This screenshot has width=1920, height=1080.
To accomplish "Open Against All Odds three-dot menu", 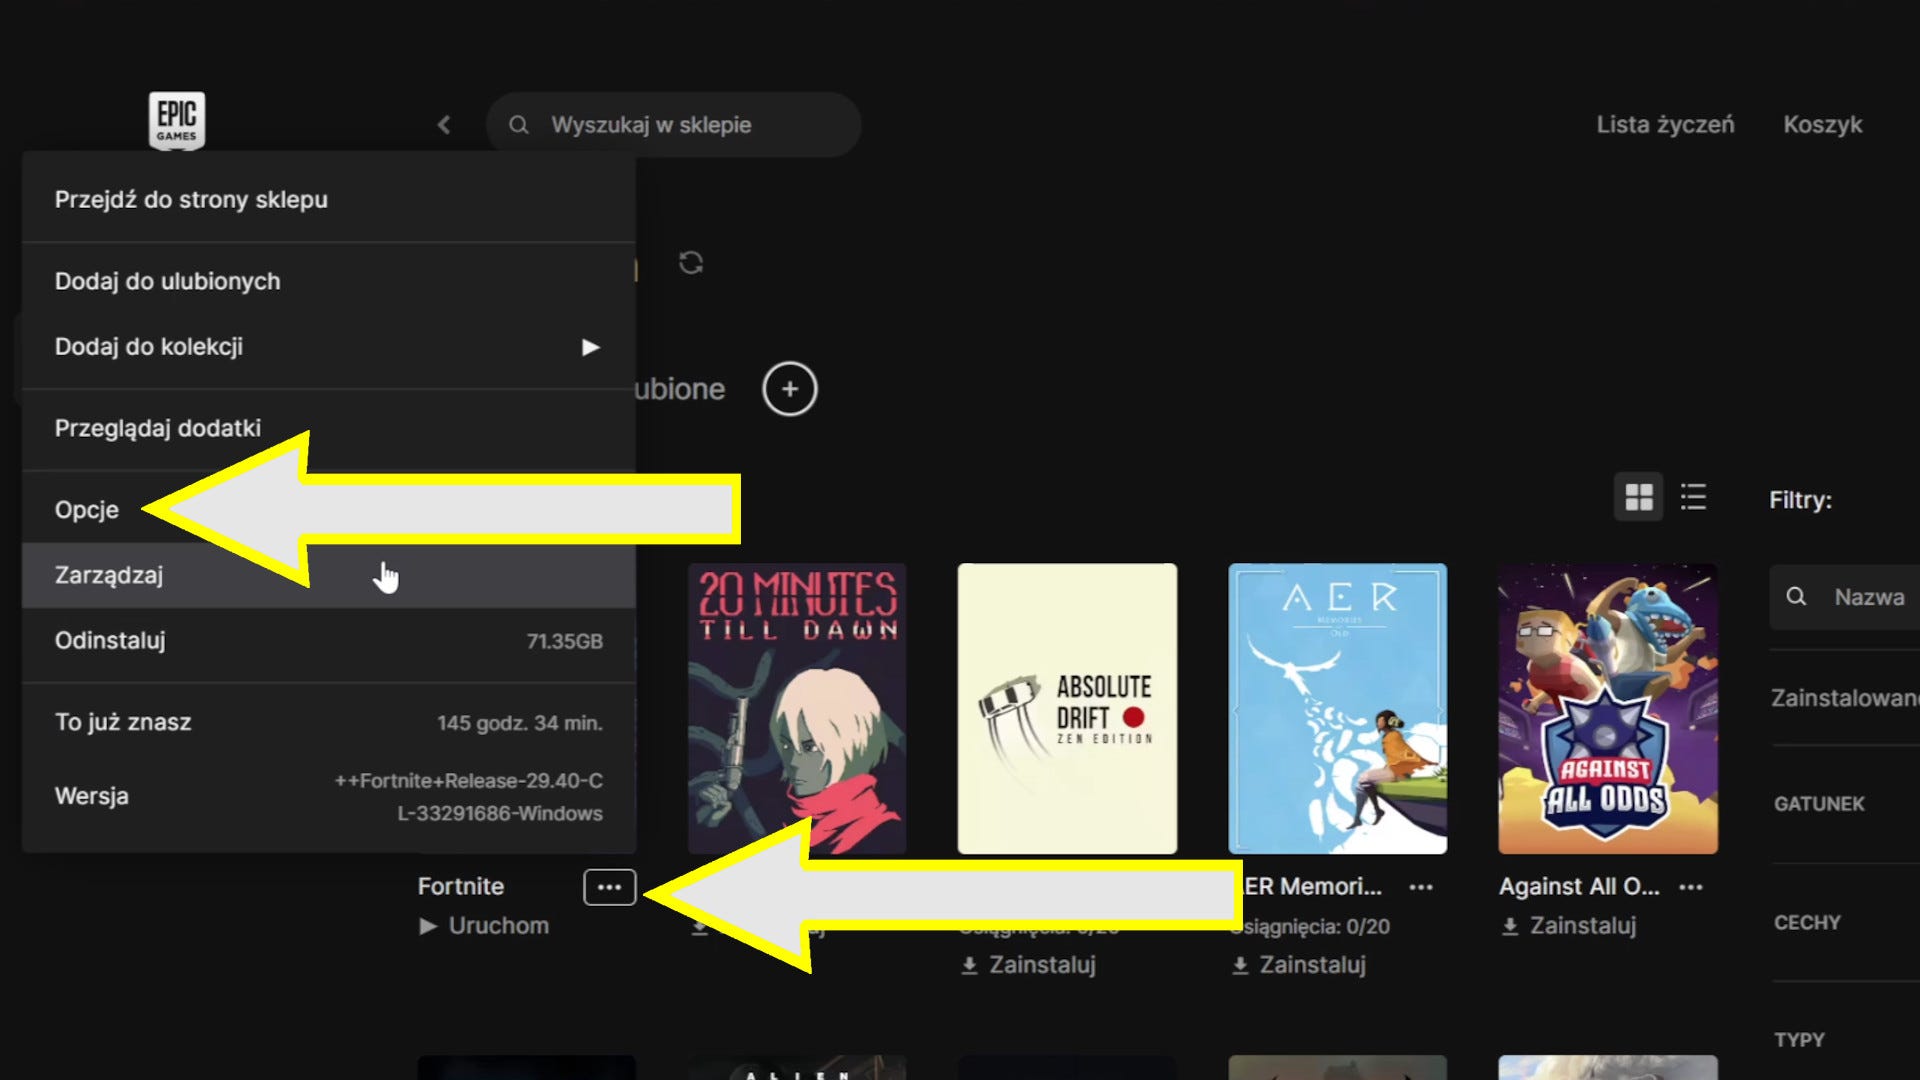I will click(x=1691, y=887).
